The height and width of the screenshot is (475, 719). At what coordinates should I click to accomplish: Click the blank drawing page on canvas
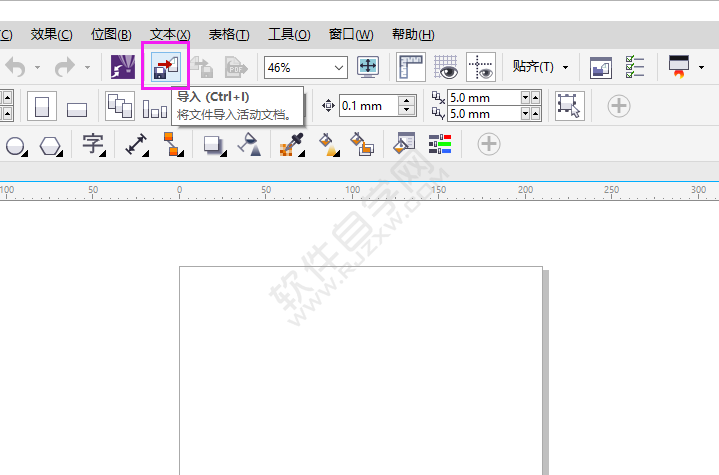(361, 370)
